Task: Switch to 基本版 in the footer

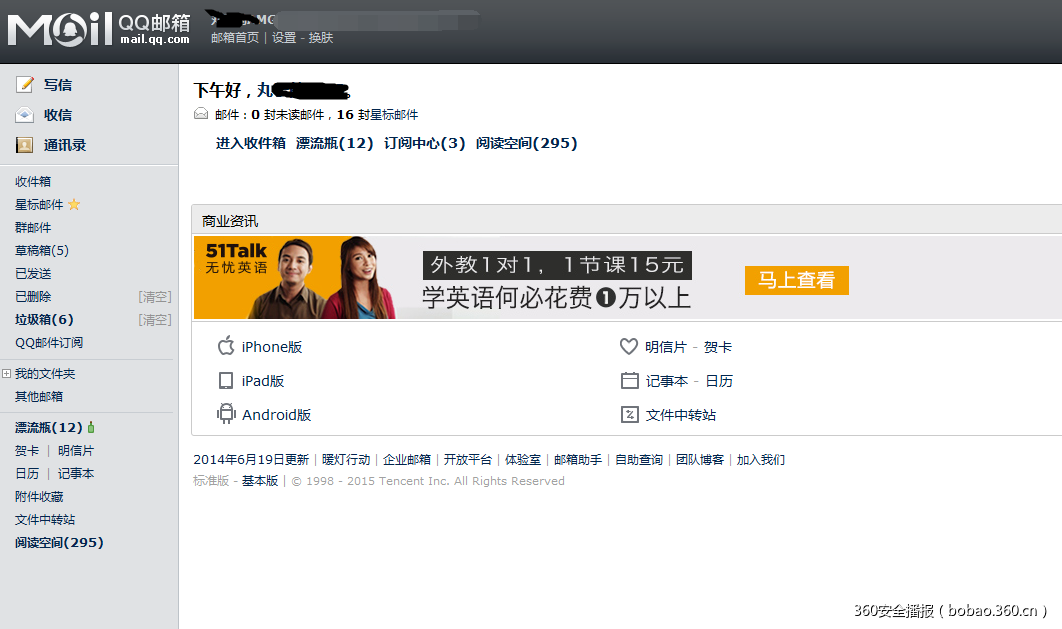Action: [260, 481]
